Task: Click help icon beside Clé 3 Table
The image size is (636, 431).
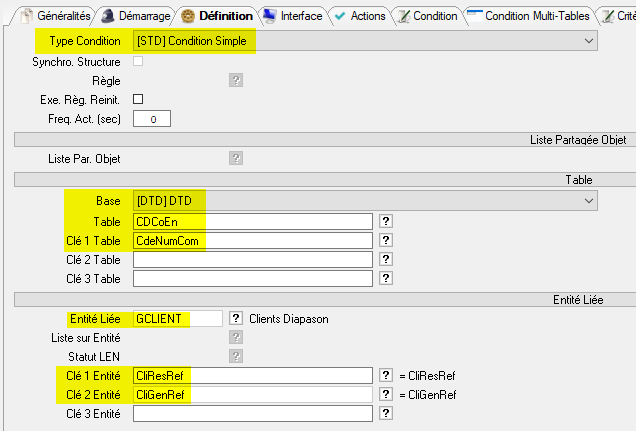Action: pyautogui.click(x=385, y=278)
